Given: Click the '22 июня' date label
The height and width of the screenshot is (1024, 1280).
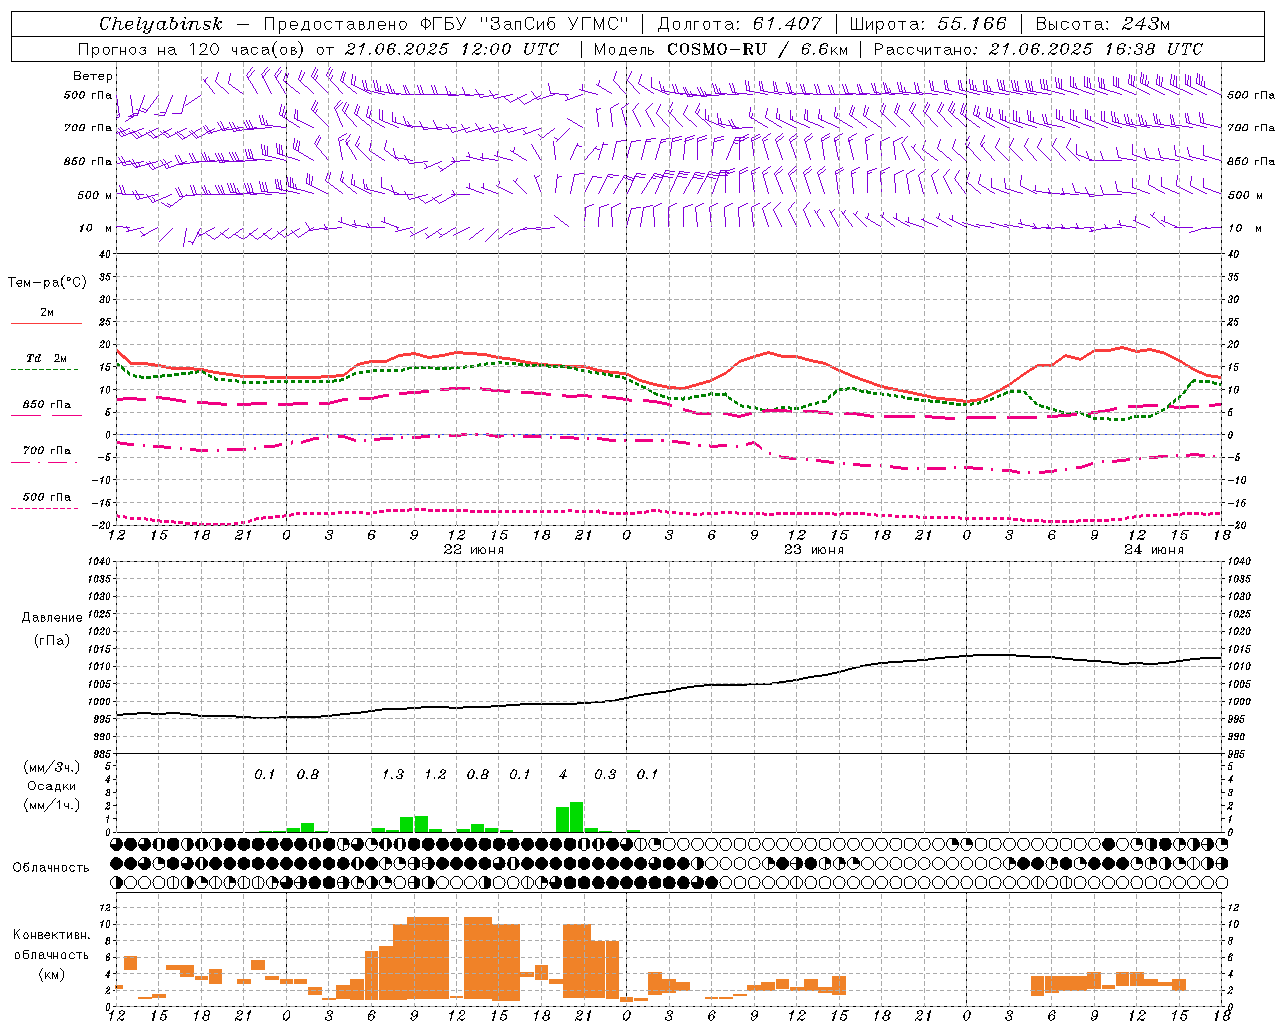Looking at the screenshot, I should click(x=474, y=550).
